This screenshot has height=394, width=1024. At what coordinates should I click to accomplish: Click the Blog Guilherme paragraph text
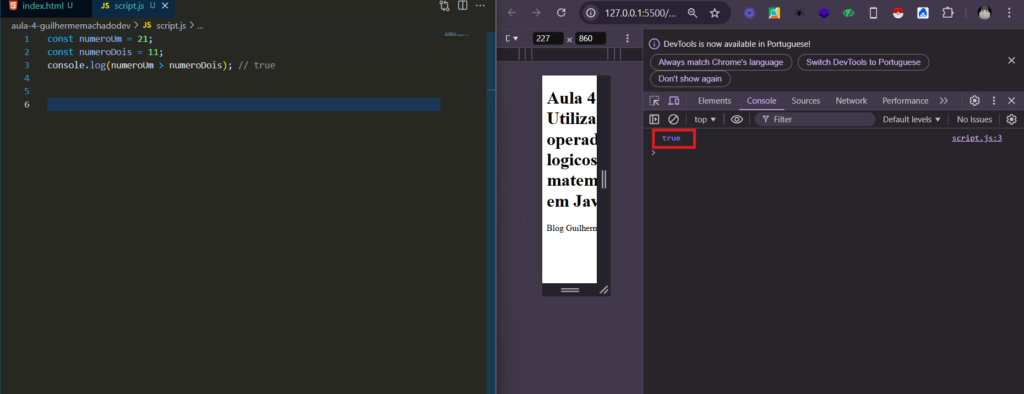pos(571,228)
